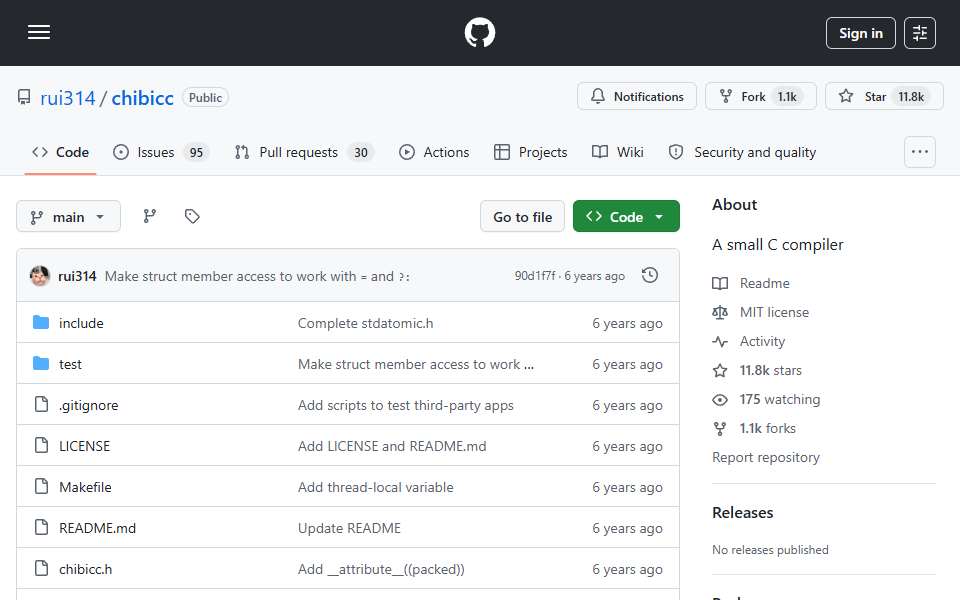Image resolution: width=960 pixels, height=600 pixels.
Task: Click the eye icon beside 175 watching
Action: pyautogui.click(x=720, y=400)
